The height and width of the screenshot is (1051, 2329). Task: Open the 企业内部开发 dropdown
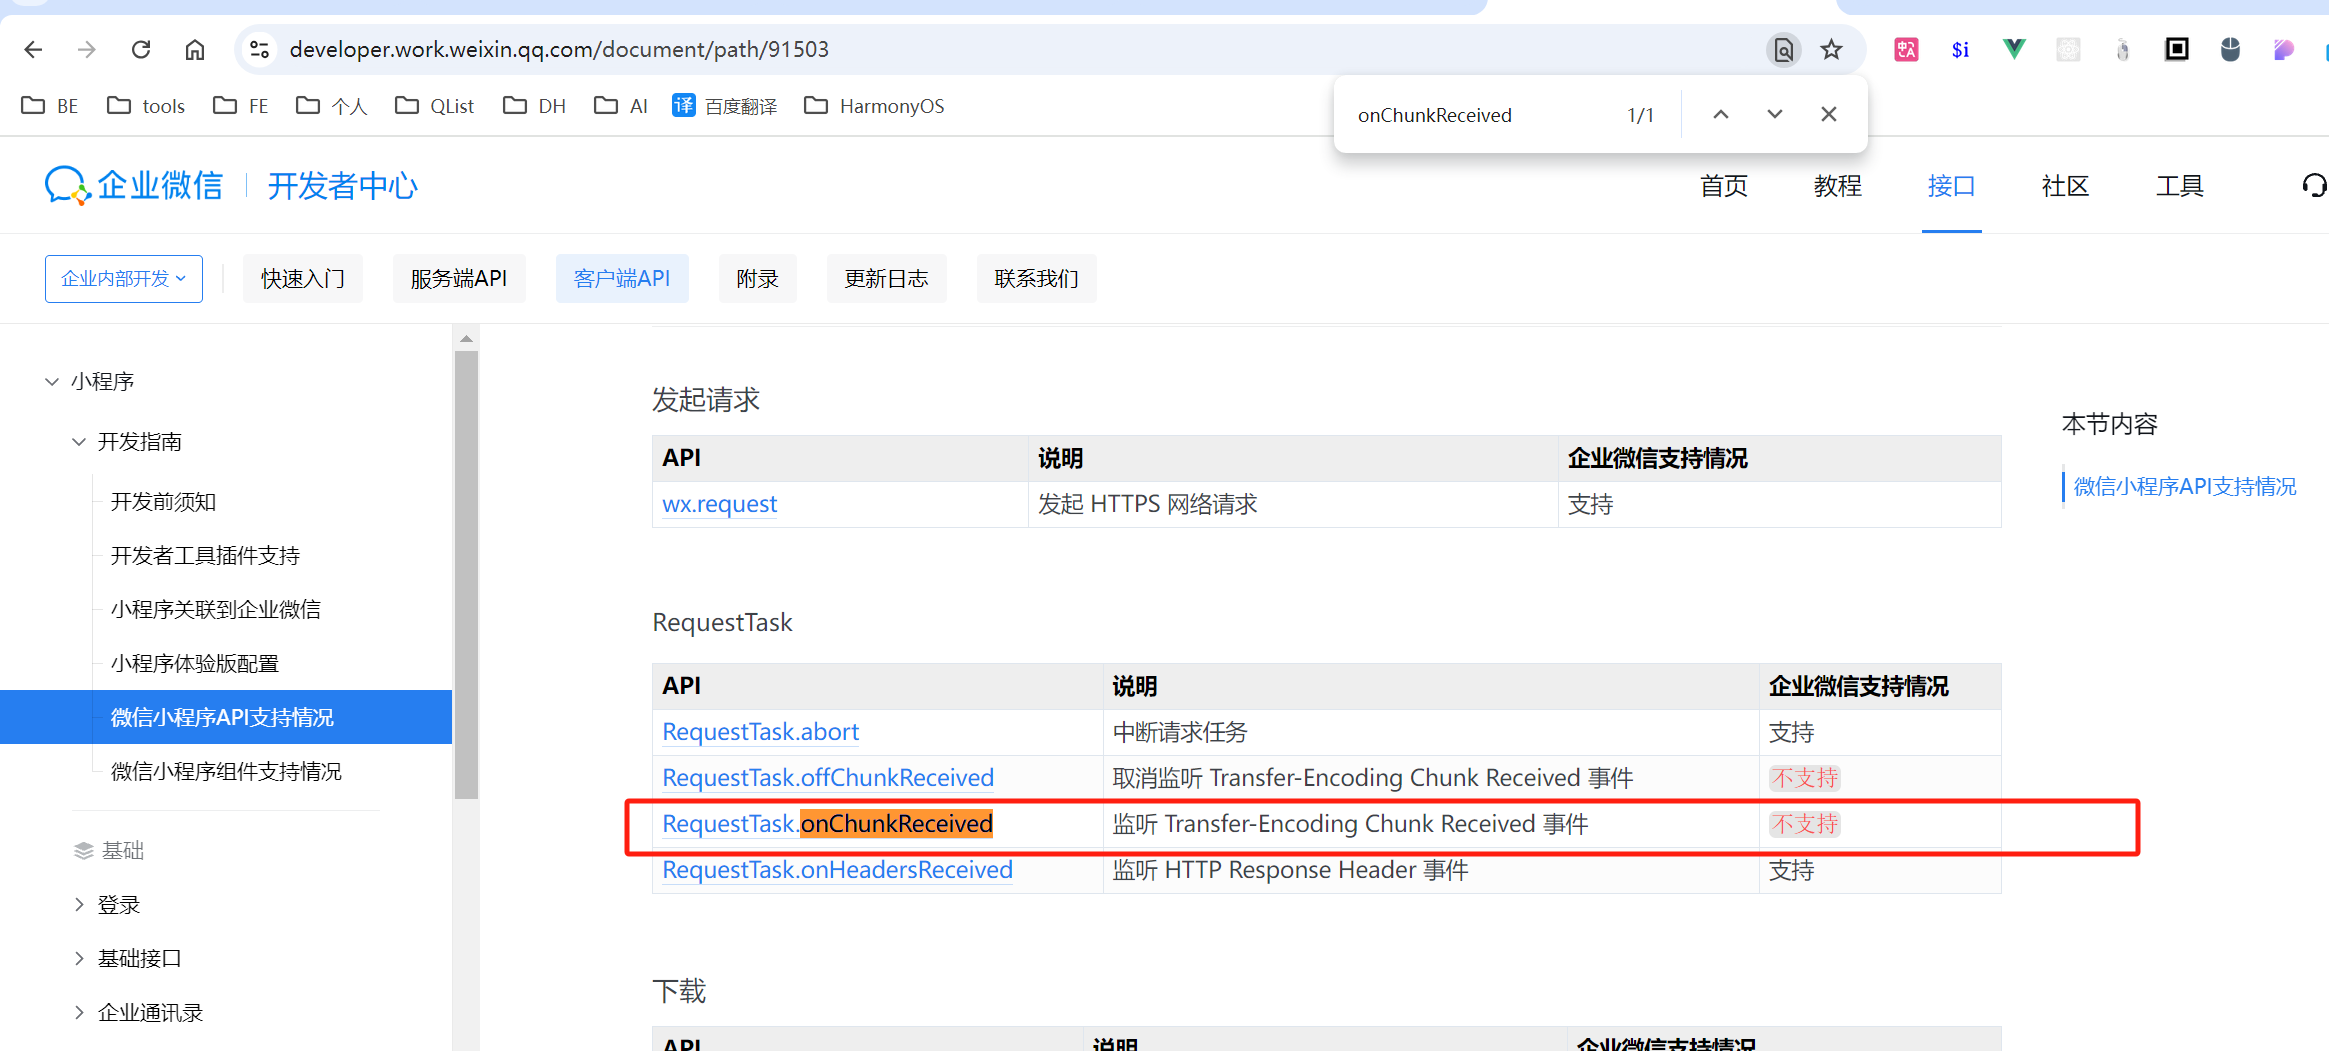(124, 278)
